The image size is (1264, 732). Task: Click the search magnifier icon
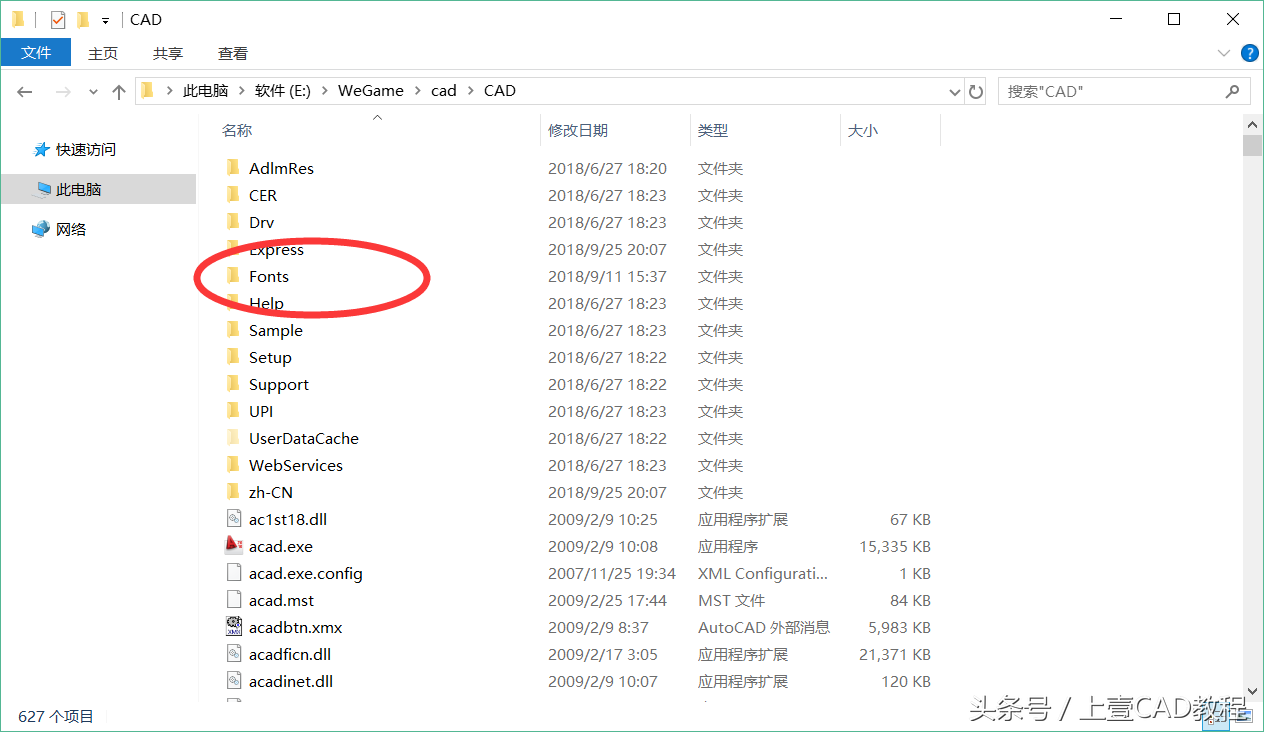1232,91
